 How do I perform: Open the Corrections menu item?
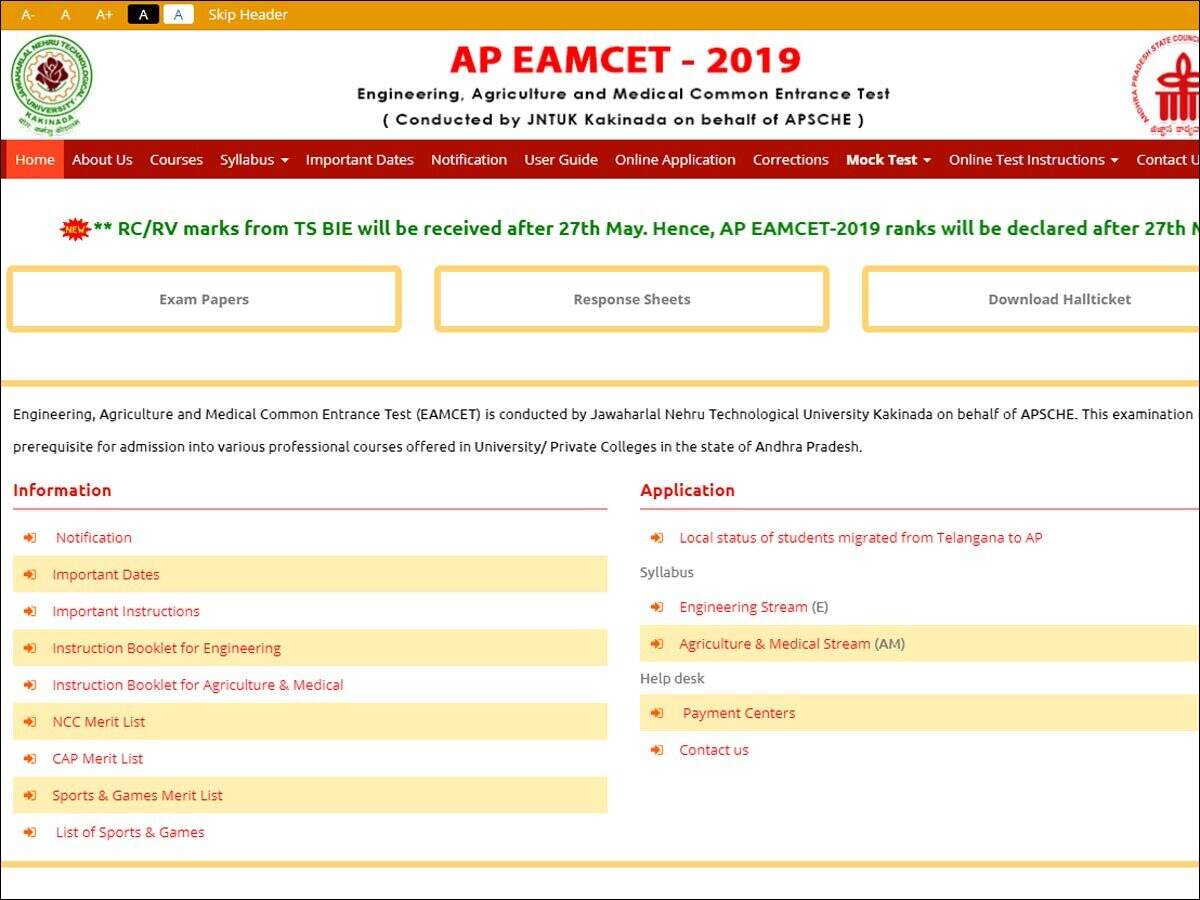point(791,160)
